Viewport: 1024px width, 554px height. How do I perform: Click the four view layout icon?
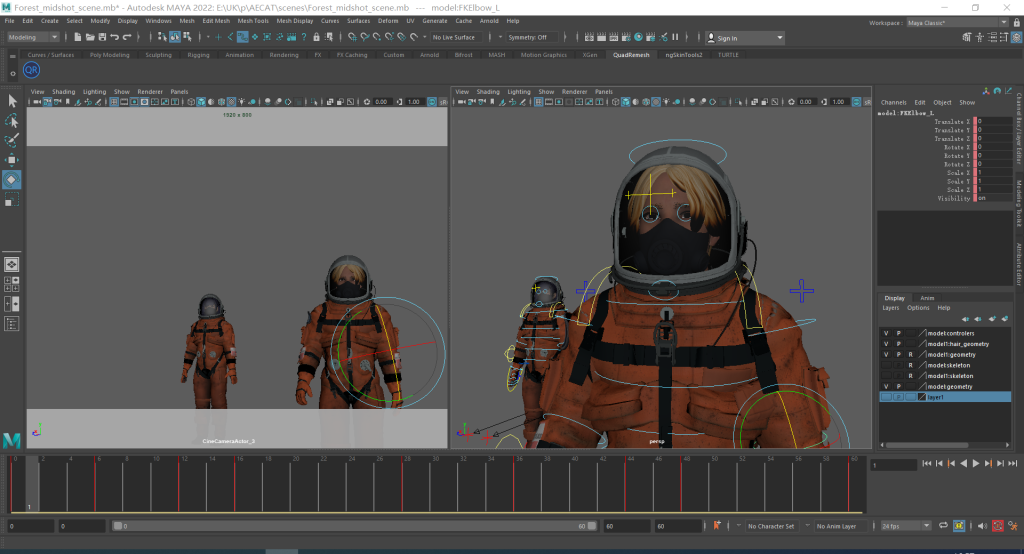(x=12, y=284)
